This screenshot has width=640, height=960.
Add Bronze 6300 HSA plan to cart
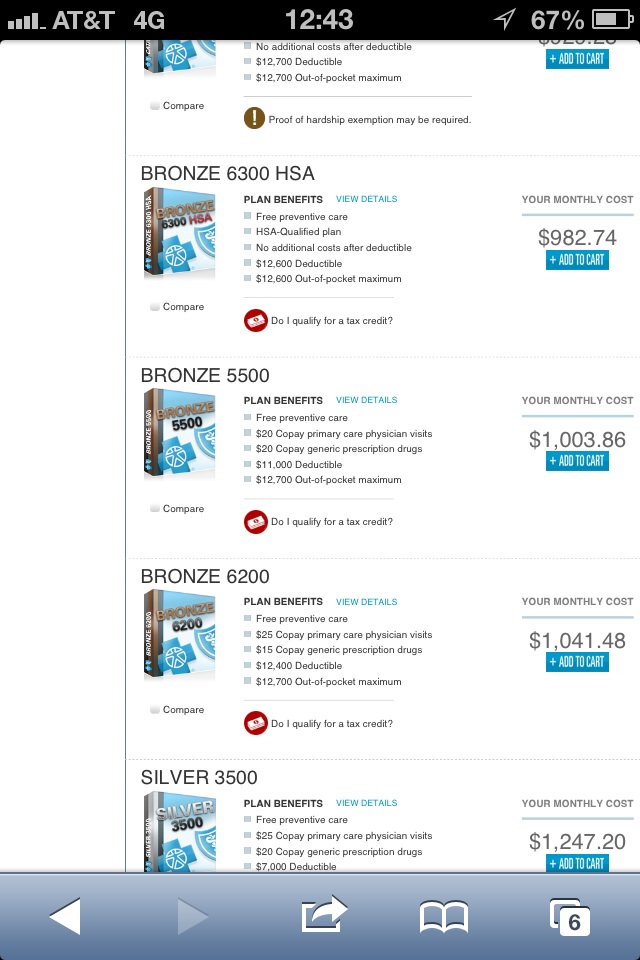577,260
